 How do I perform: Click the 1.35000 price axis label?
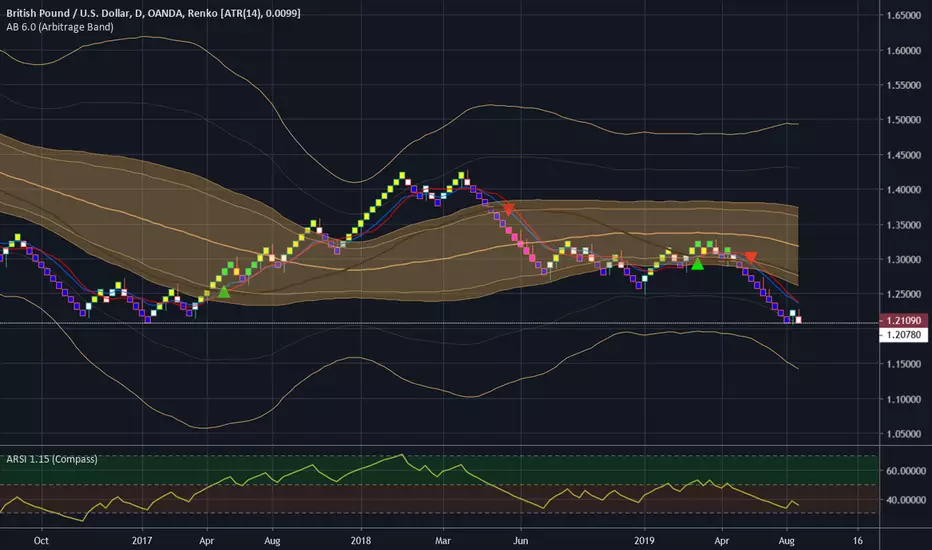click(x=903, y=225)
